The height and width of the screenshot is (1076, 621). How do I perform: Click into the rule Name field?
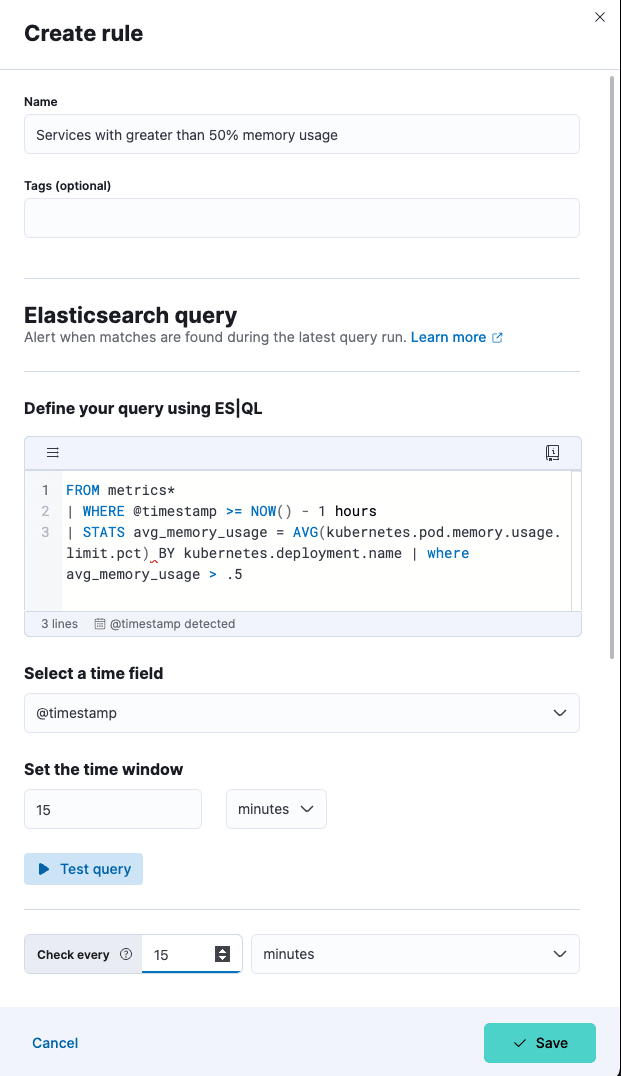(301, 134)
